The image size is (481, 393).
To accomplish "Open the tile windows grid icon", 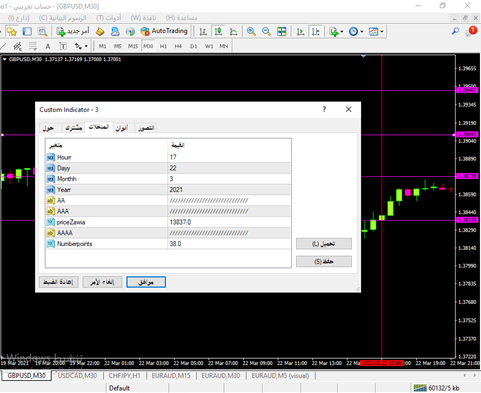I will pos(282,31).
